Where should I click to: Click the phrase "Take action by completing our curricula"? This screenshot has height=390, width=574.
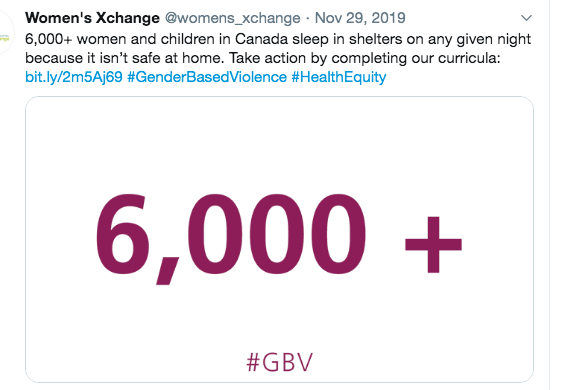[364, 58]
